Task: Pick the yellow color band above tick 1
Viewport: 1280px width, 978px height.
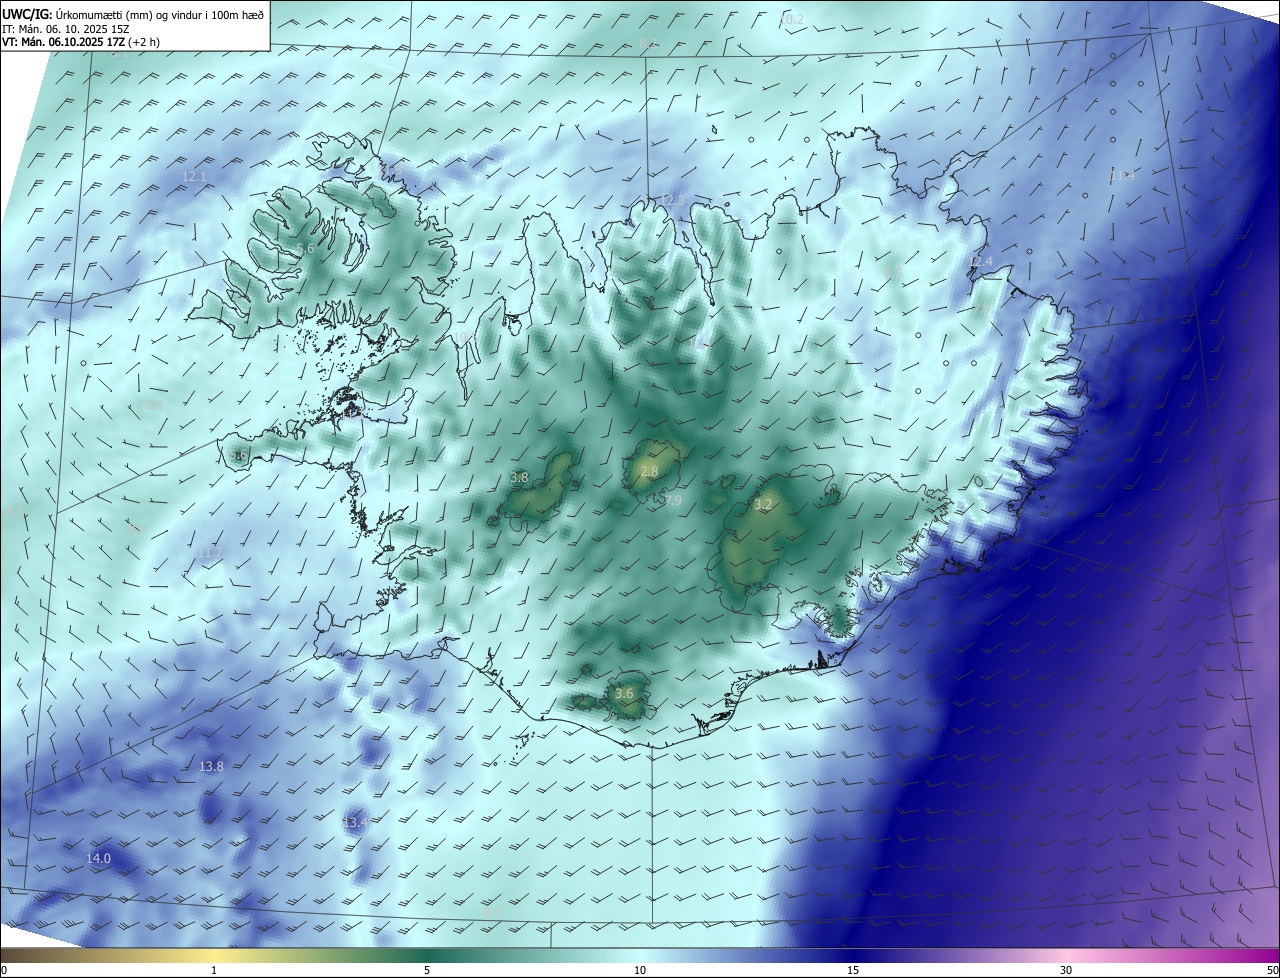Action: click(215, 956)
